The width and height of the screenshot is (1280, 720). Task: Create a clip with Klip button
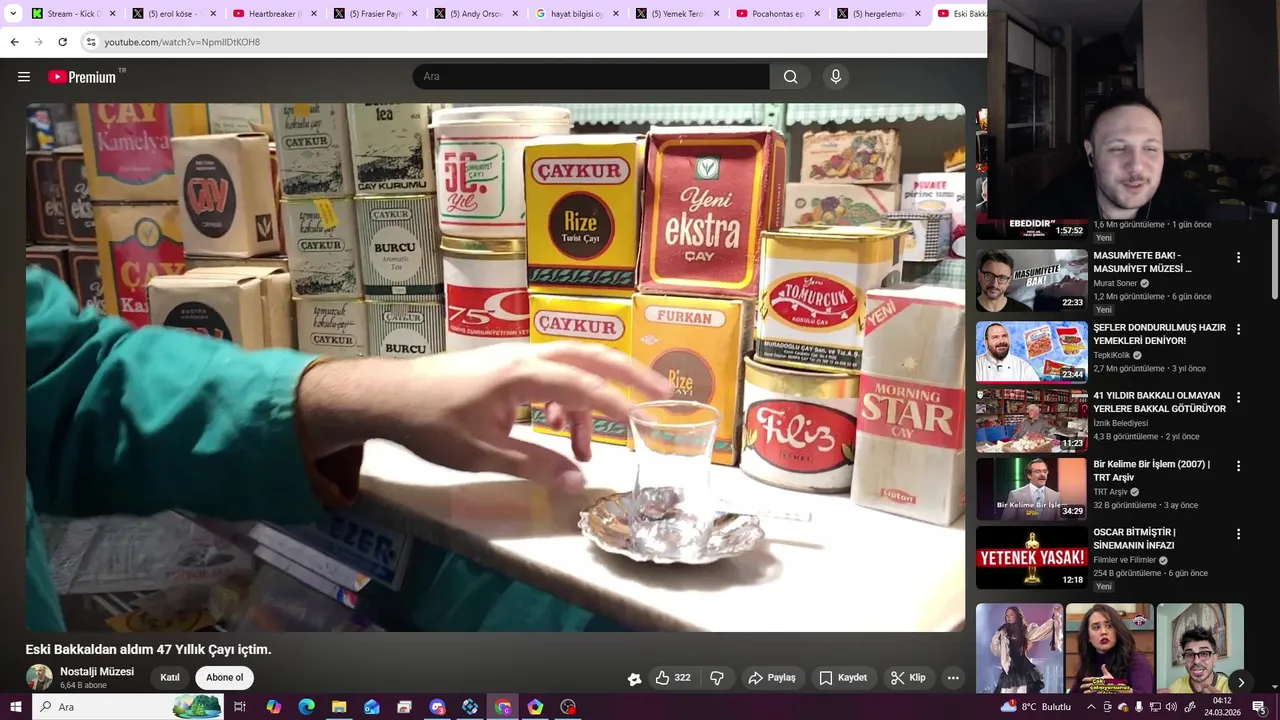click(x=908, y=678)
